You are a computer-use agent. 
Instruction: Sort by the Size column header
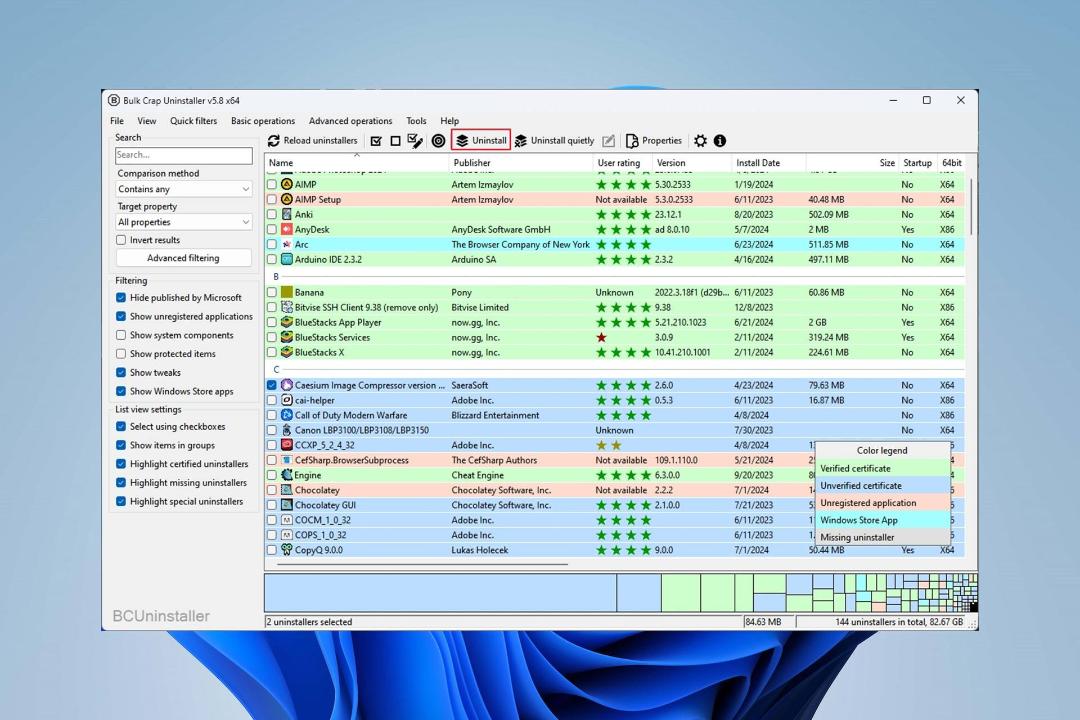coord(852,163)
